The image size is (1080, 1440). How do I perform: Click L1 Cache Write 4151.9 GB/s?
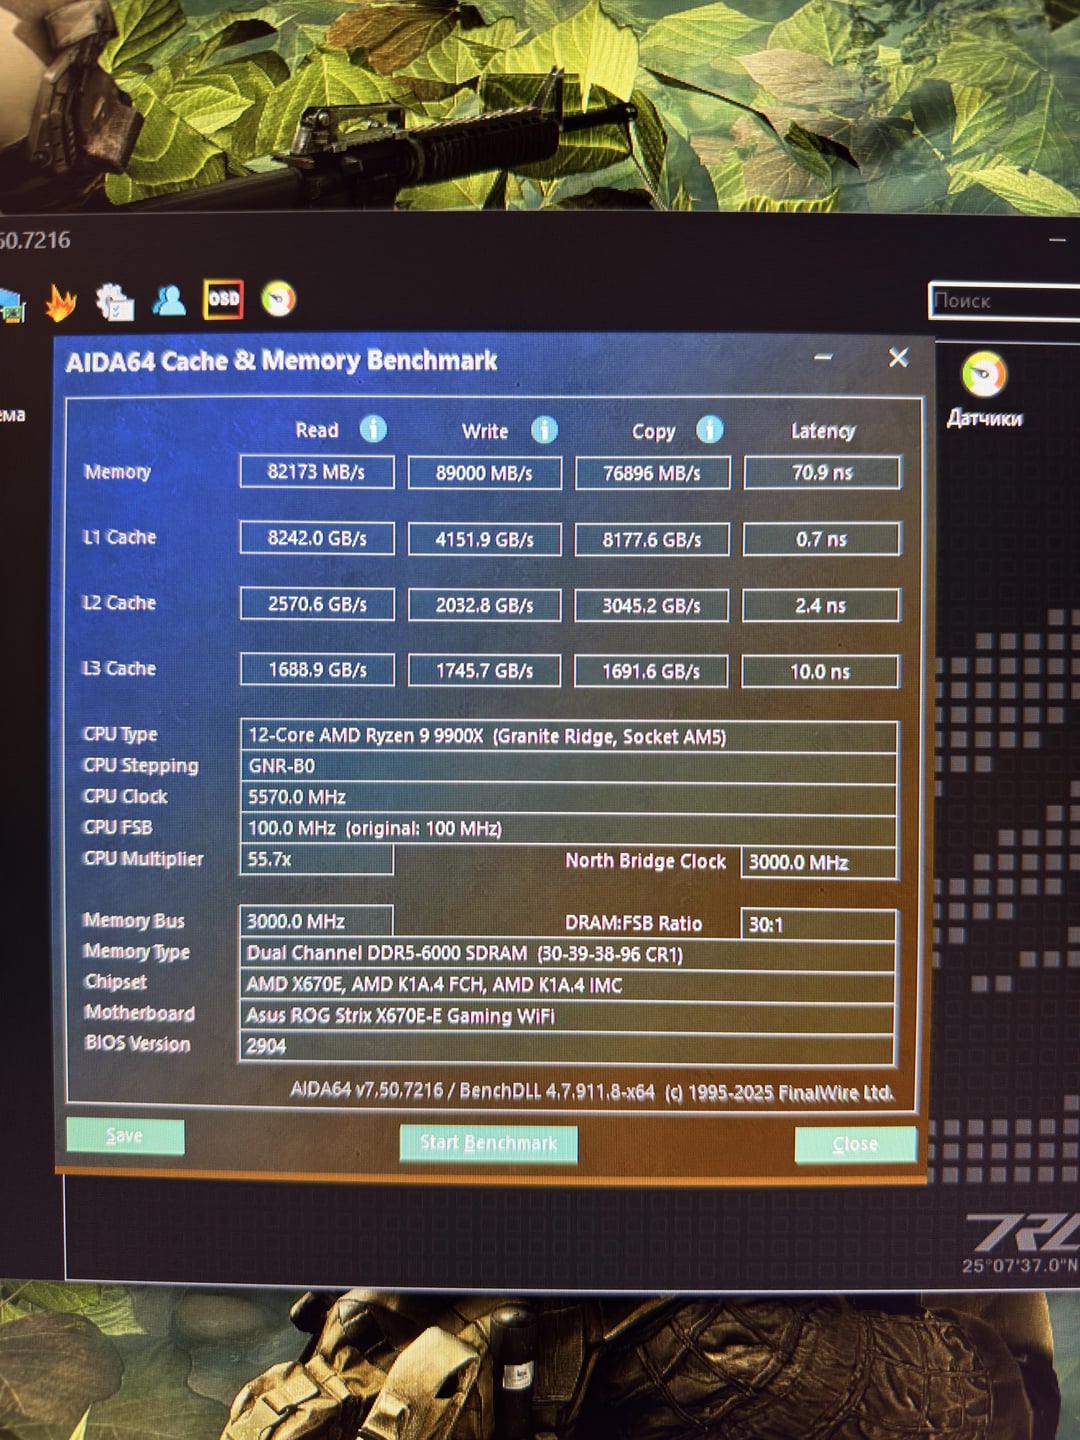(x=484, y=539)
